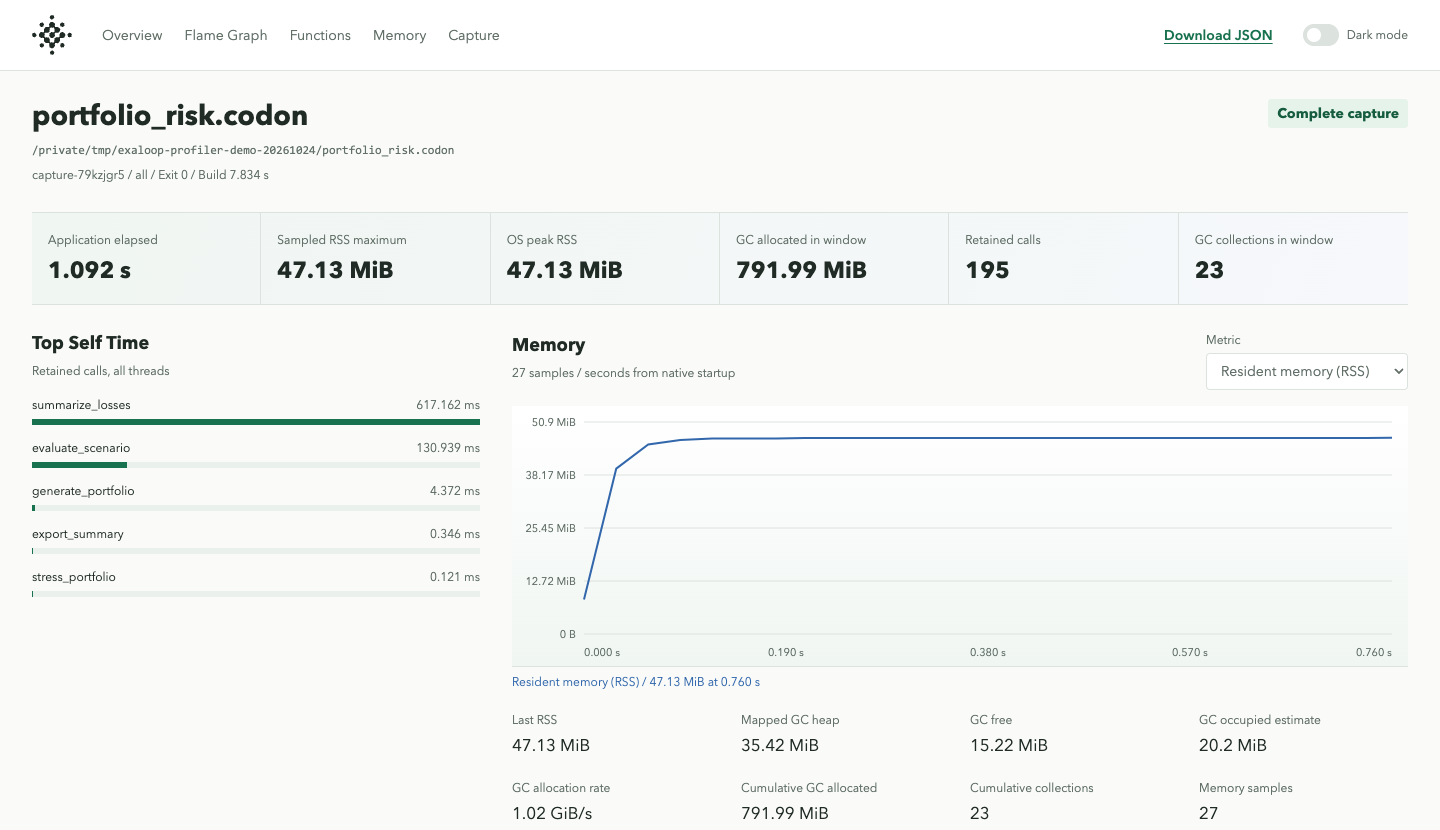
Task: Click the GC allocated in window card
Action: [x=834, y=258]
